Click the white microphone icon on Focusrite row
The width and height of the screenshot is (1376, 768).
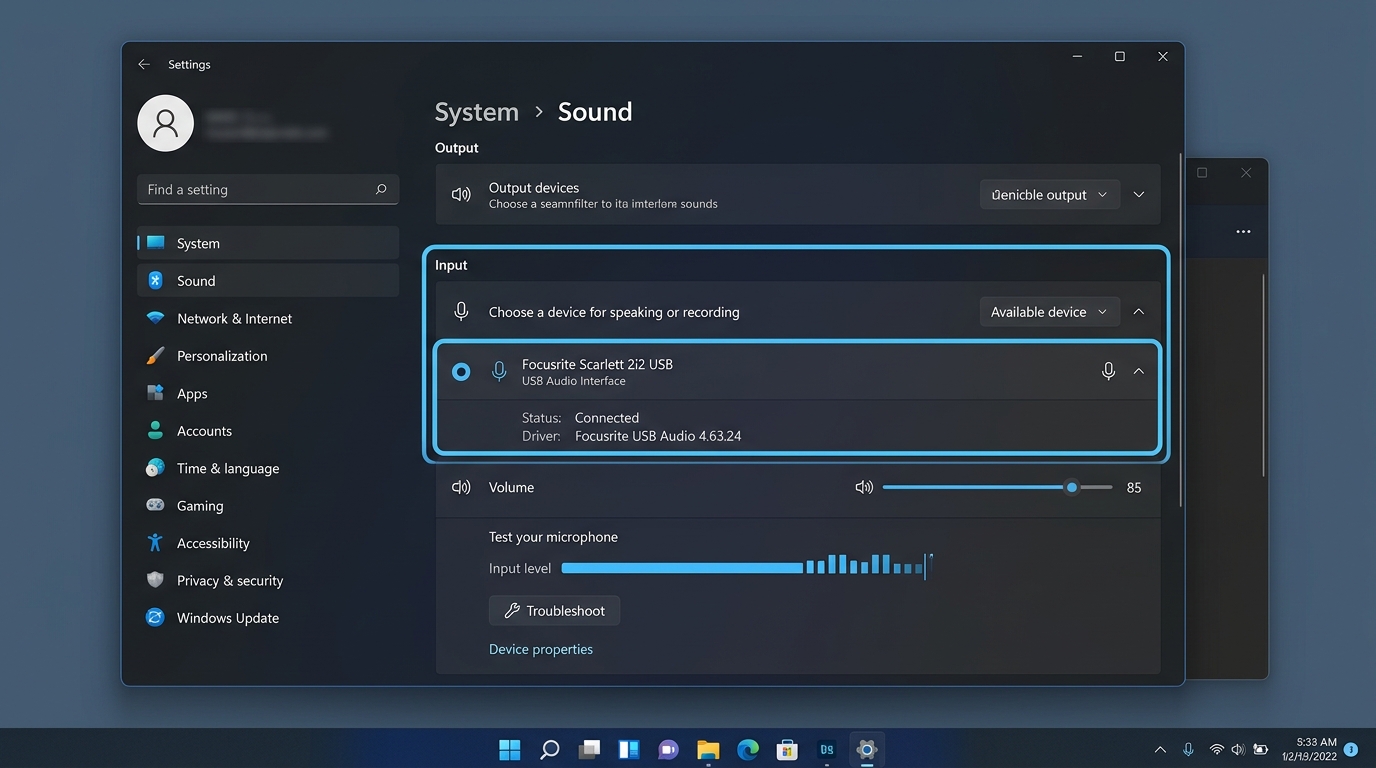pyautogui.click(x=1108, y=371)
